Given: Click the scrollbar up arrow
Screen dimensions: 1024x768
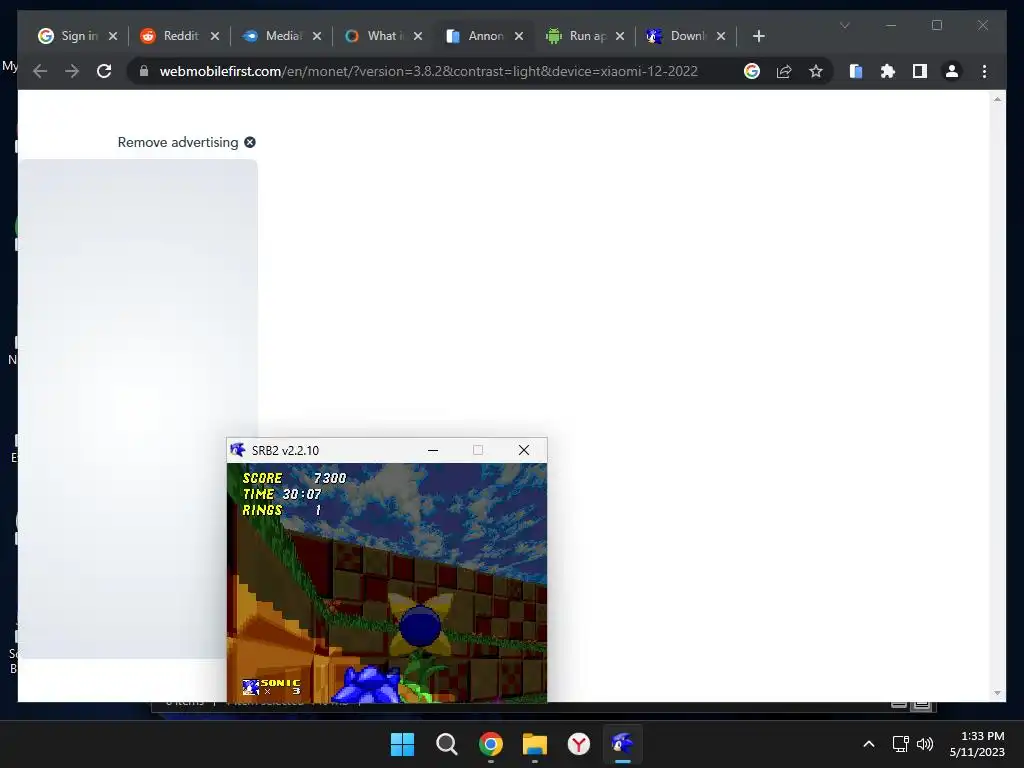Looking at the screenshot, I should (x=997, y=99).
